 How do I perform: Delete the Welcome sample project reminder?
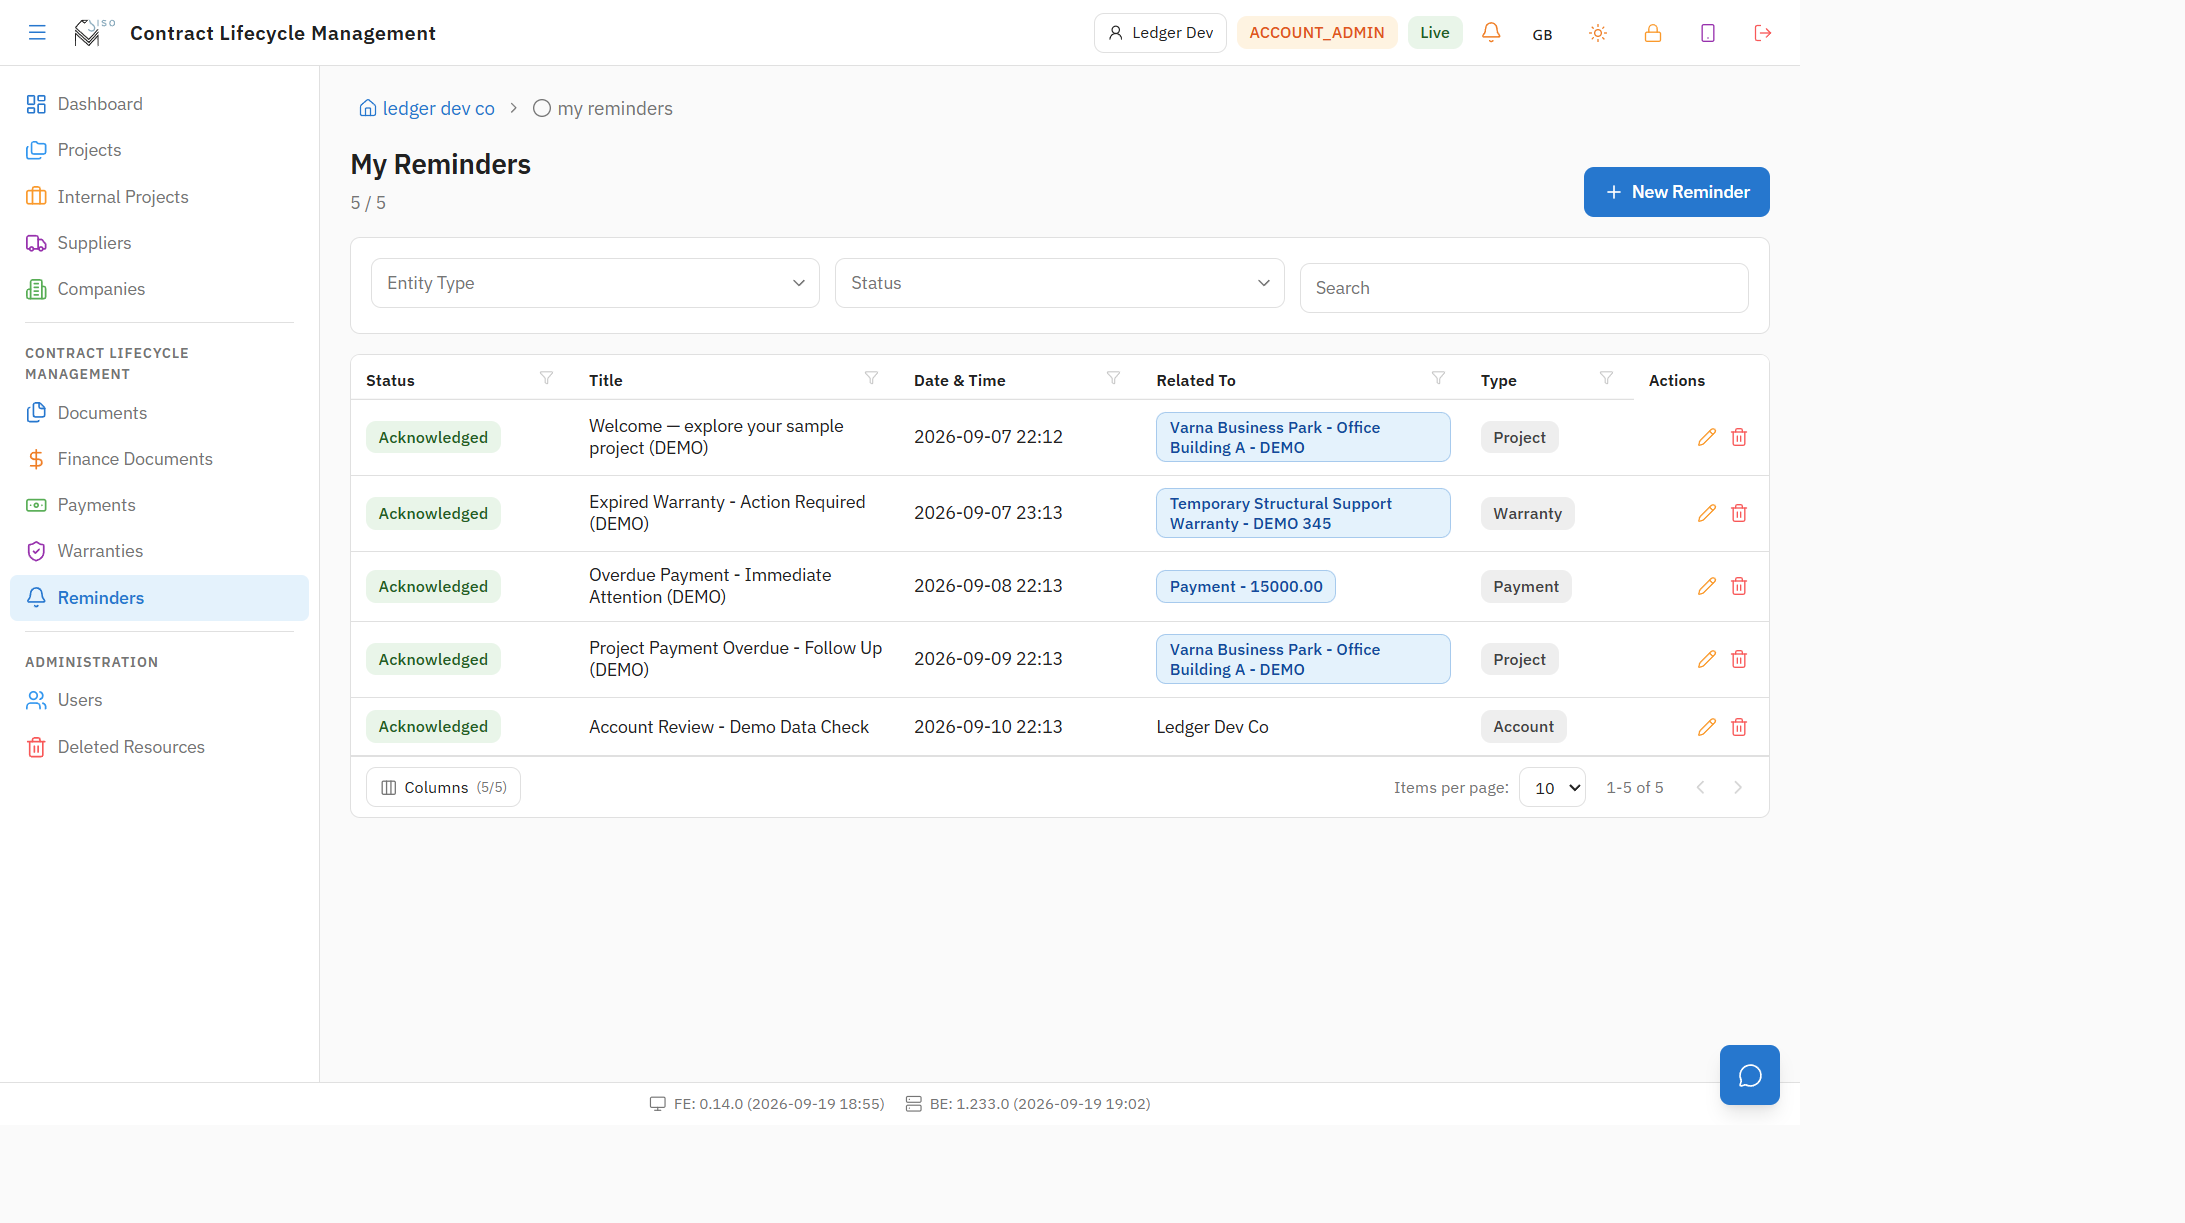pos(1739,437)
